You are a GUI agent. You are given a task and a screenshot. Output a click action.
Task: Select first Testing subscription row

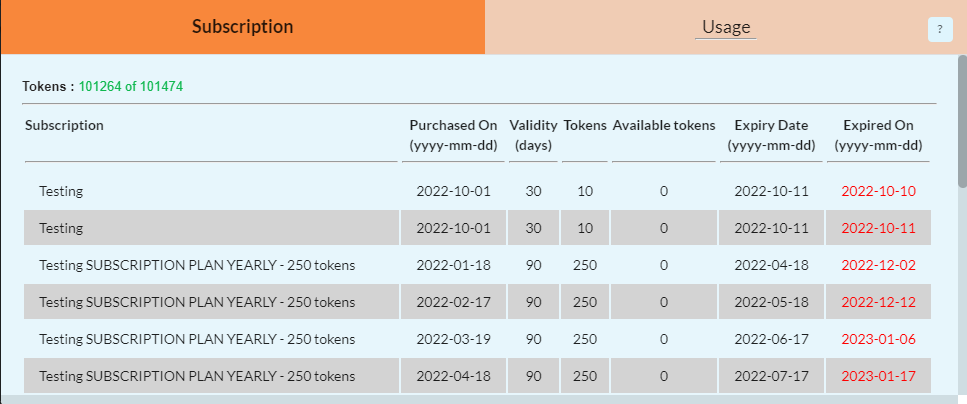tap(61, 191)
